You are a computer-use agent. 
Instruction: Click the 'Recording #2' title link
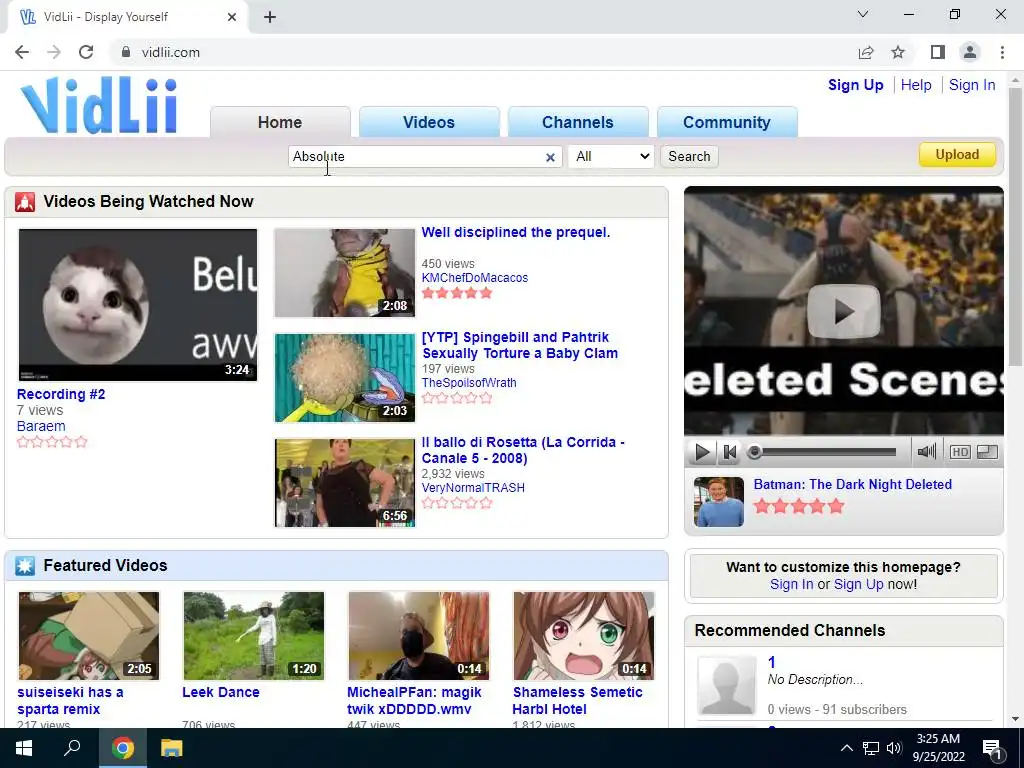[x=61, y=394]
